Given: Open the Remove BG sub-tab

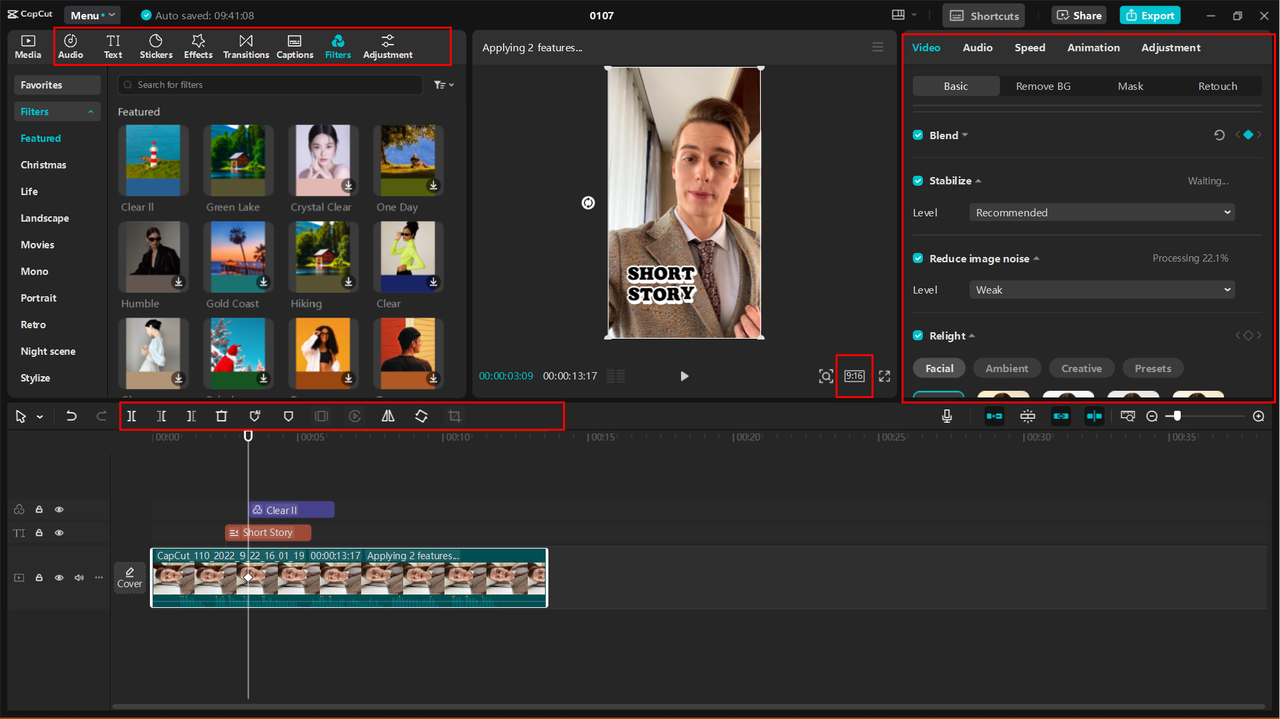Looking at the screenshot, I should (1043, 86).
